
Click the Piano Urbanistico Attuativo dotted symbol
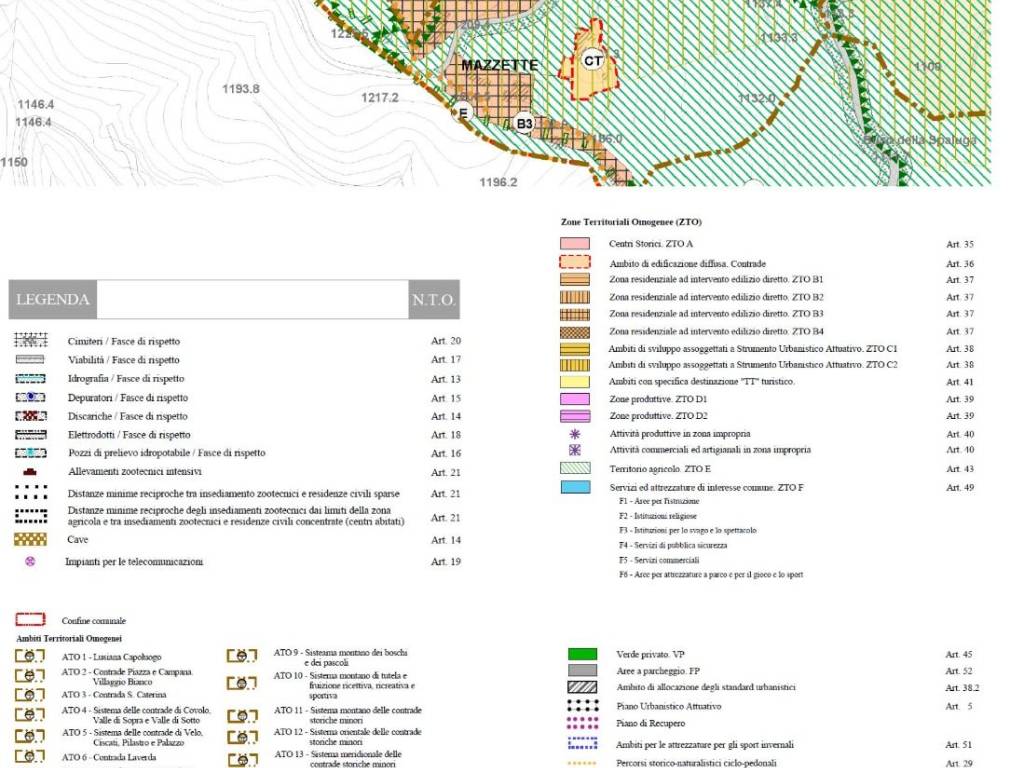point(583,705)
